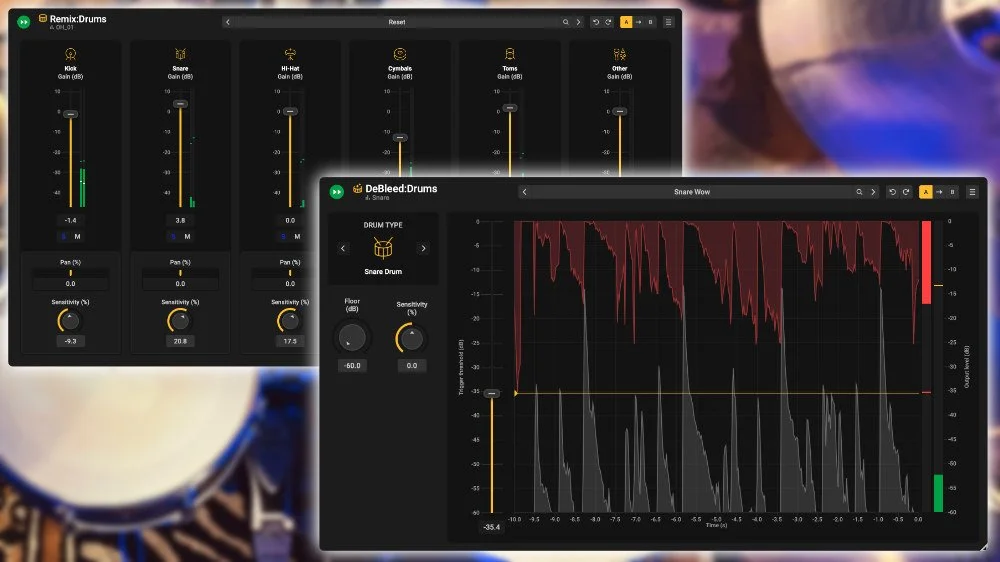Solo the Snare channel
The height and width of the screenshot is (562, 1000).
pyautogui.click(x=173, y=237)
